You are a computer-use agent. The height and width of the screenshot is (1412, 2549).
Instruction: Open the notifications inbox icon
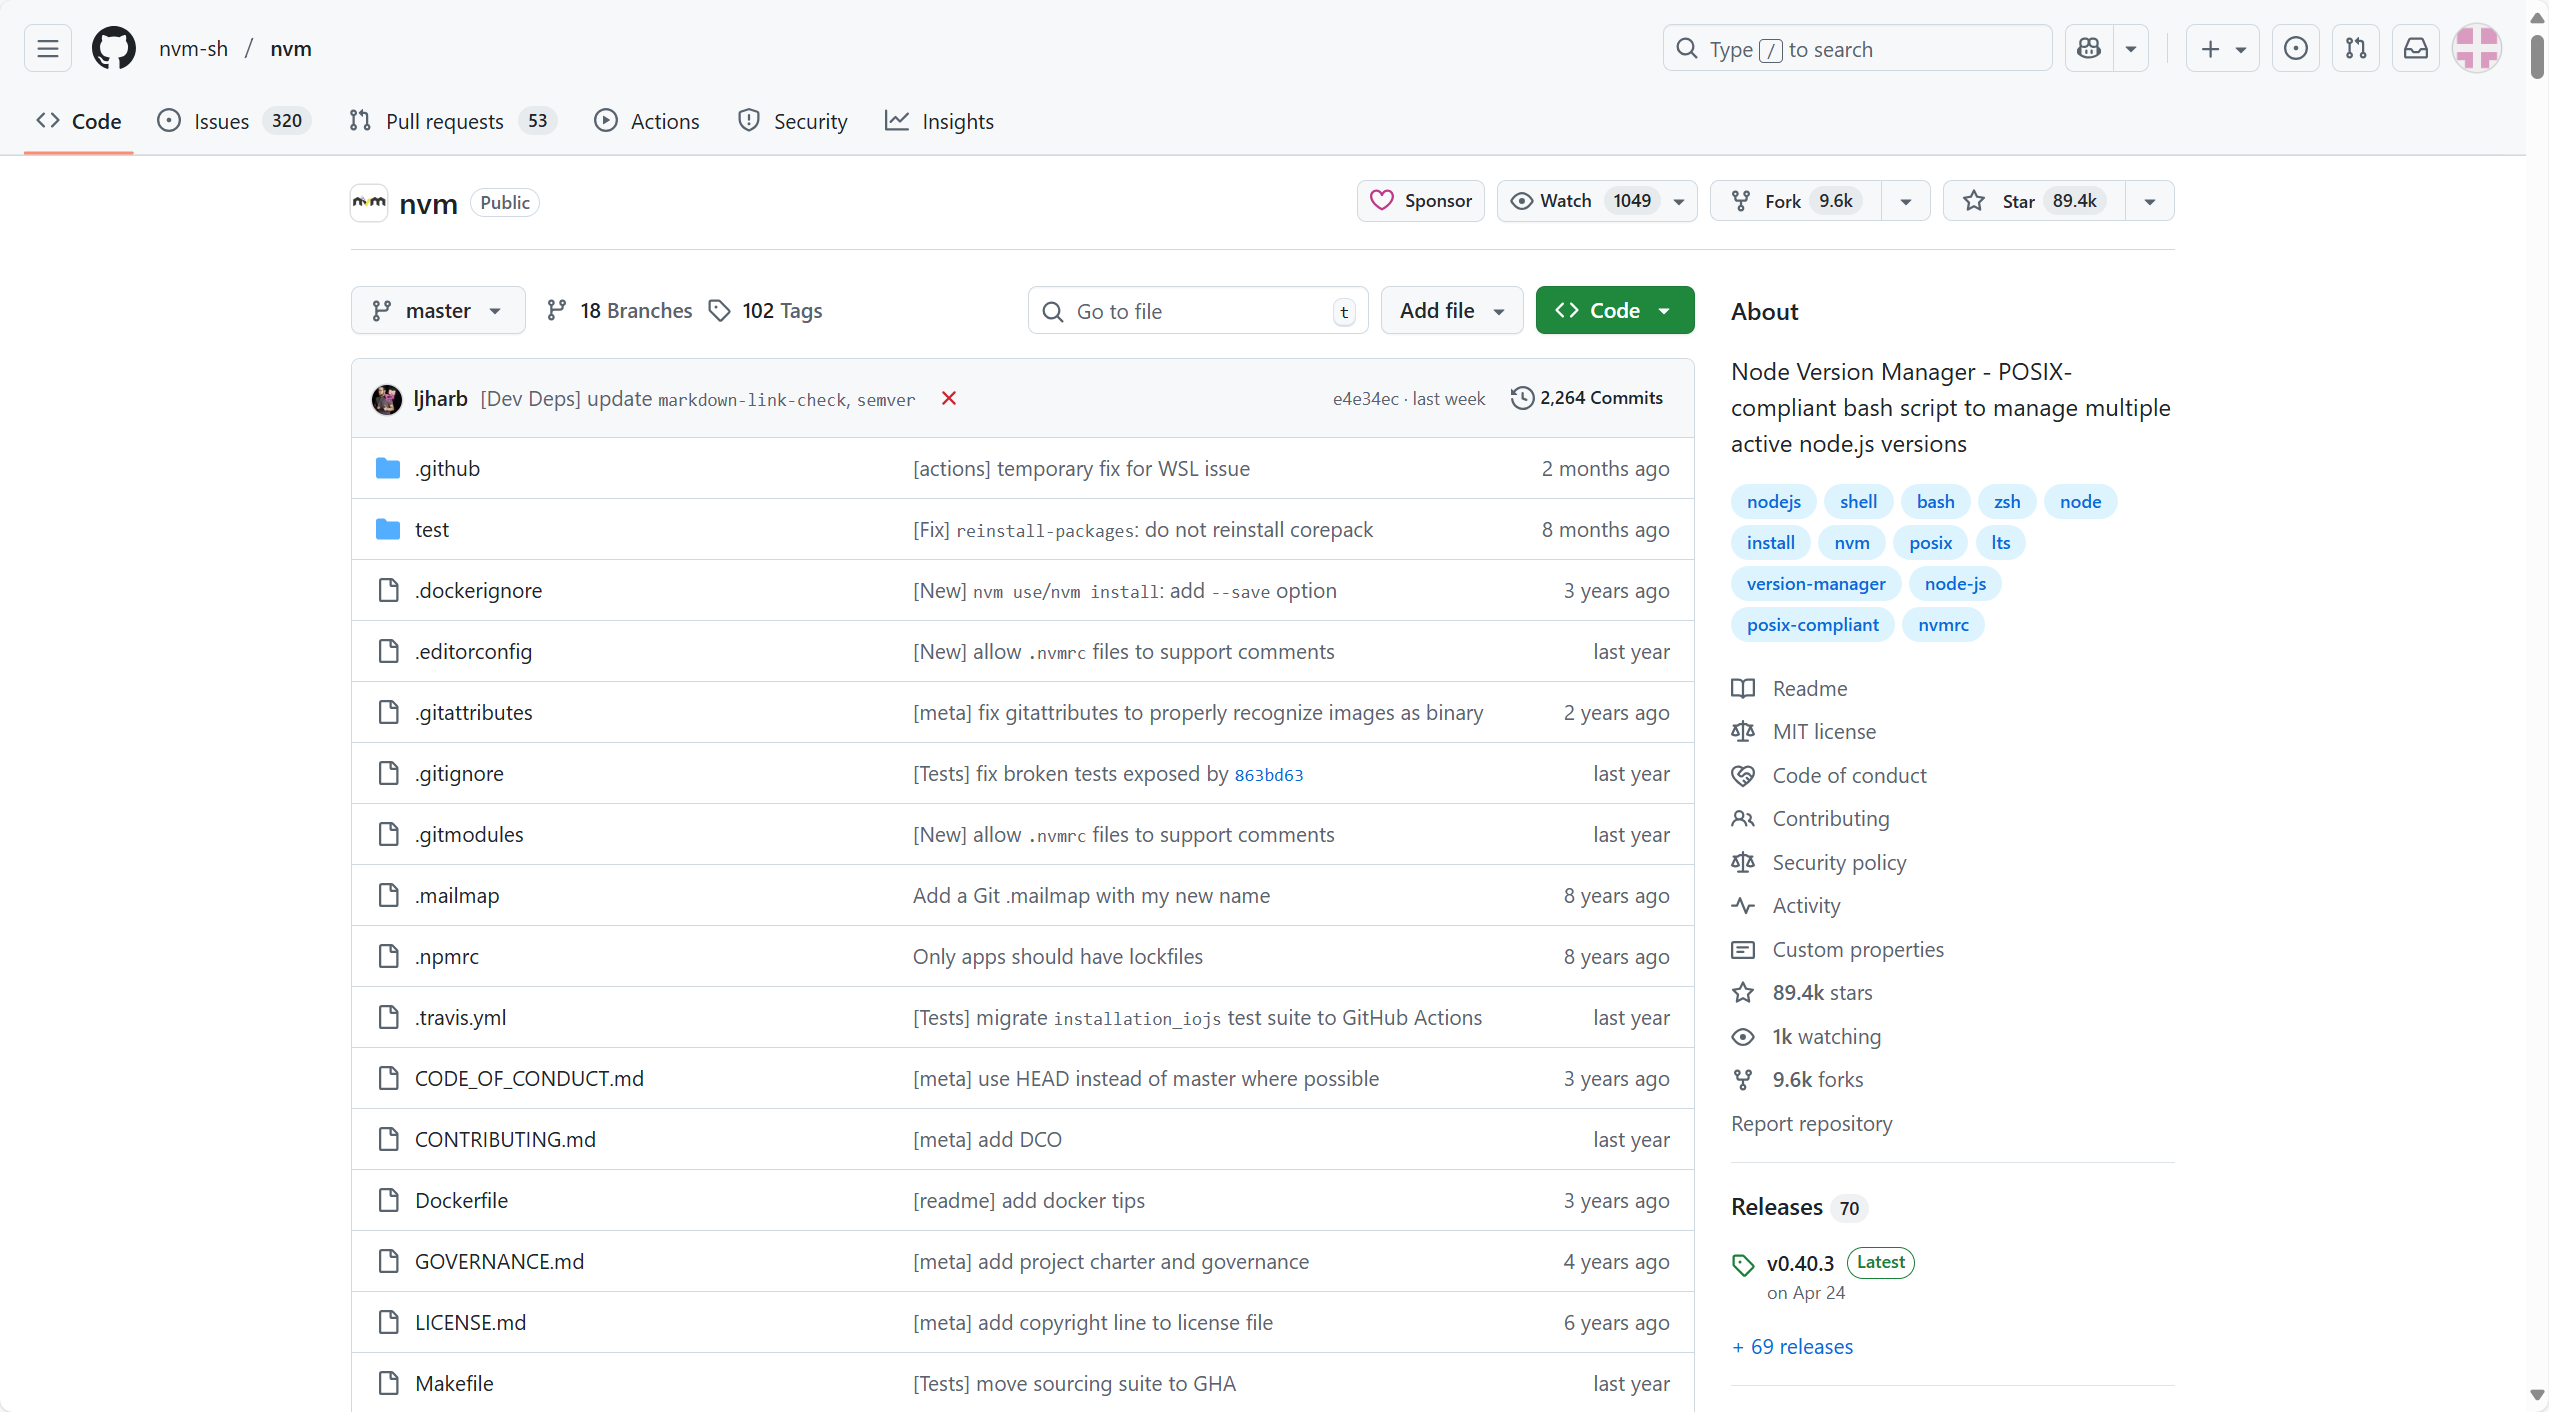(x=2414, y=47)
